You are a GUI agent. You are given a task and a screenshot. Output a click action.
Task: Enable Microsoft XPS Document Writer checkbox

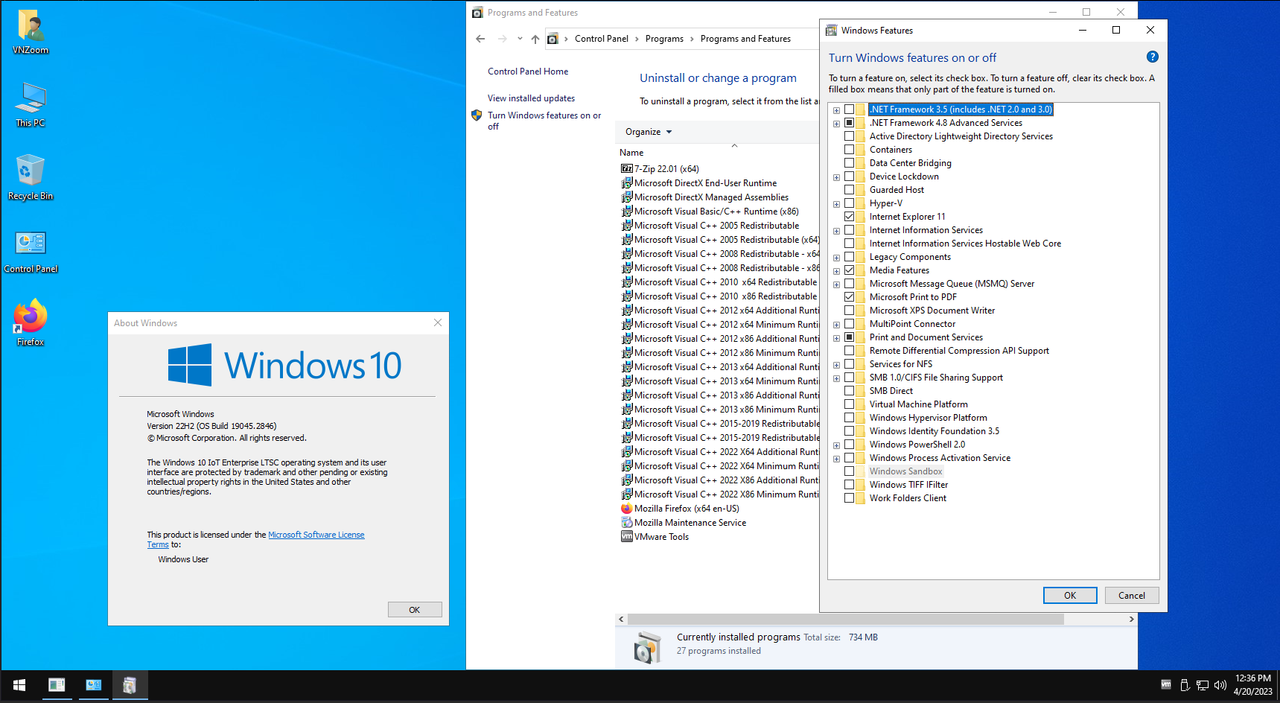(849, 311)
